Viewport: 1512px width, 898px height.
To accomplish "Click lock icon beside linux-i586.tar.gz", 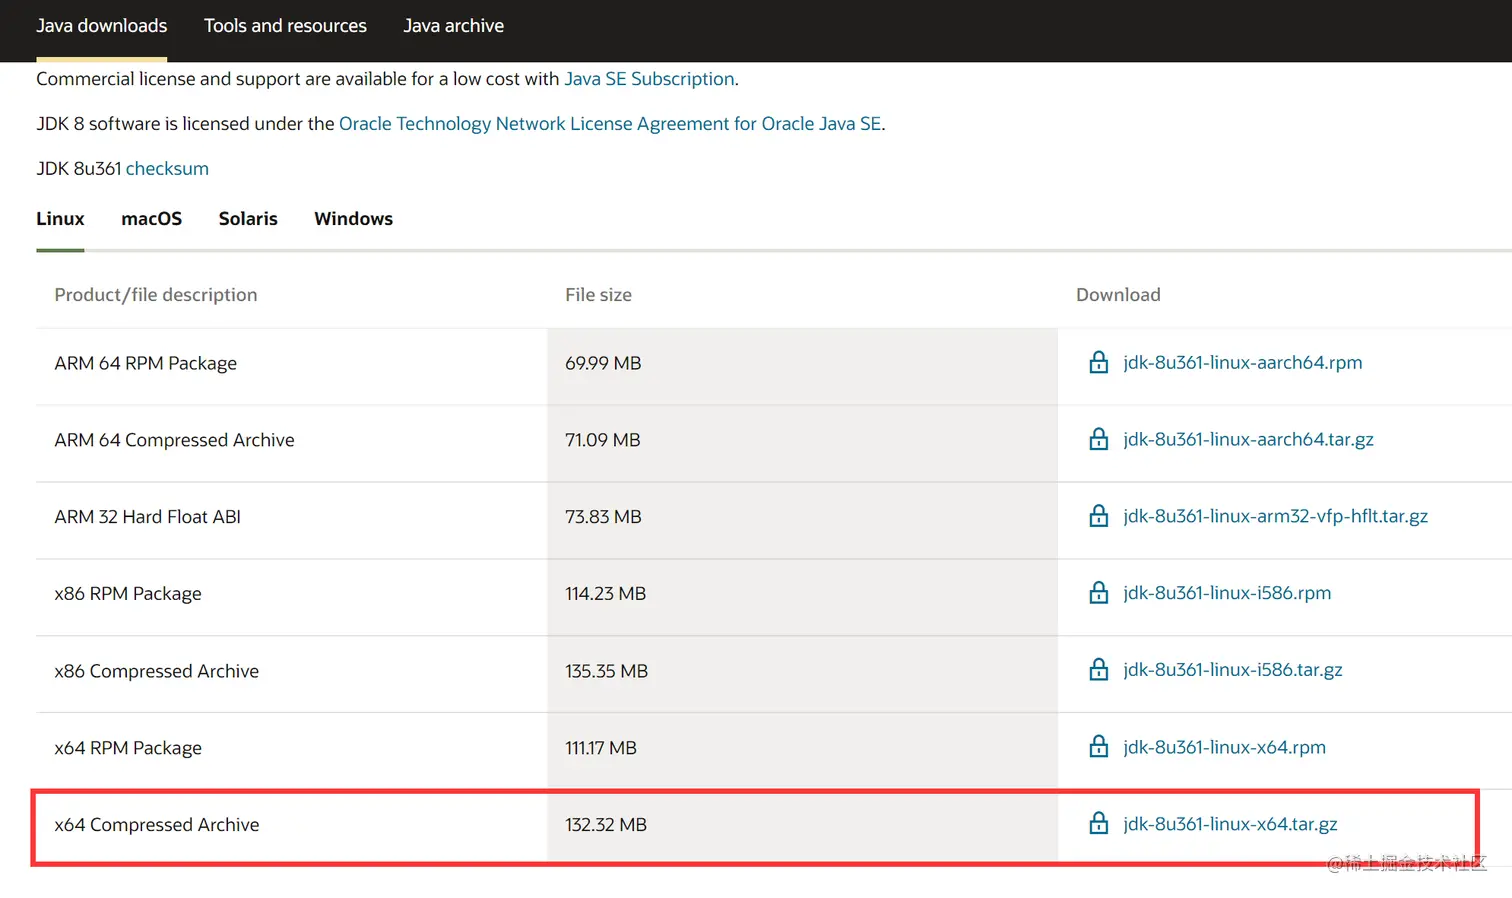I will click(1098, 670).
